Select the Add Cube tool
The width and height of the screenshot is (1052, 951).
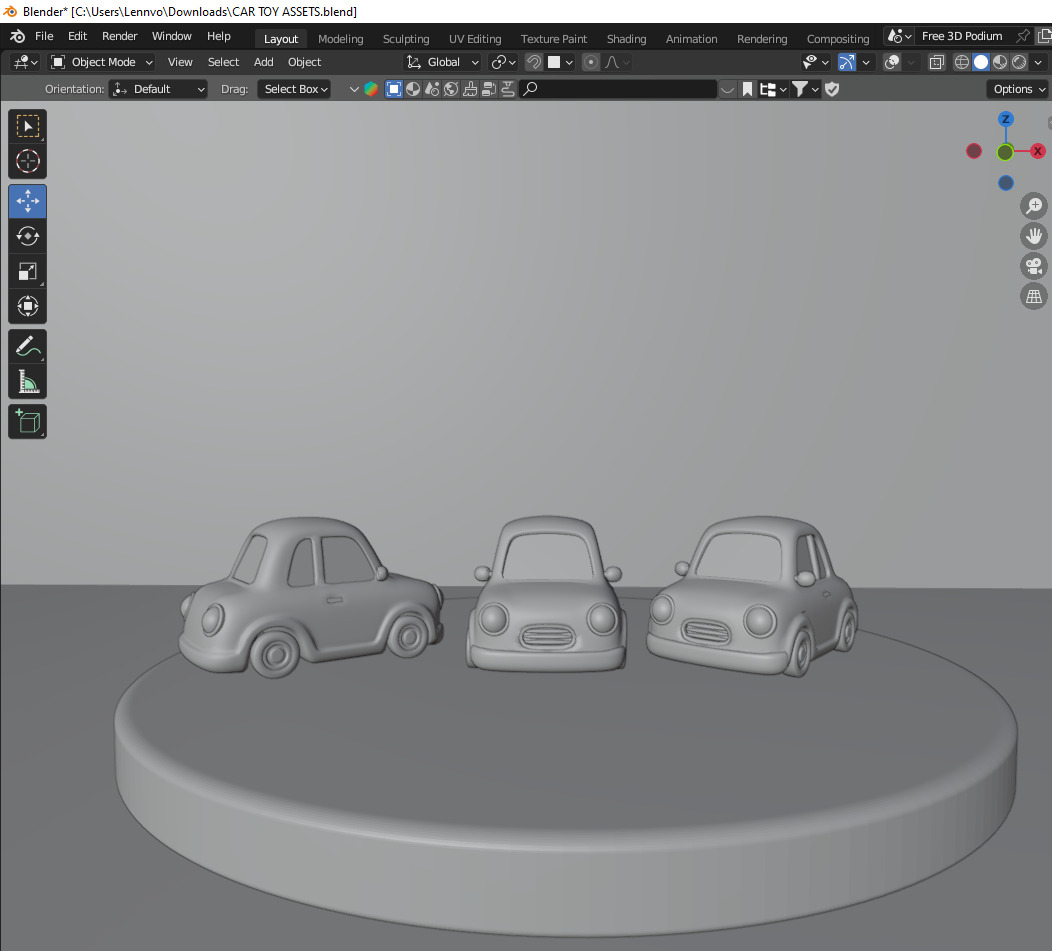point(28,421)
